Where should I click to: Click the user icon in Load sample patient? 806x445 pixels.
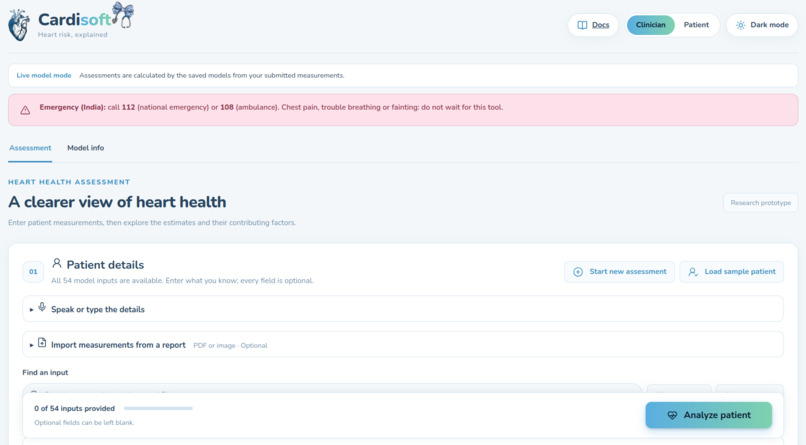point(693,272)
